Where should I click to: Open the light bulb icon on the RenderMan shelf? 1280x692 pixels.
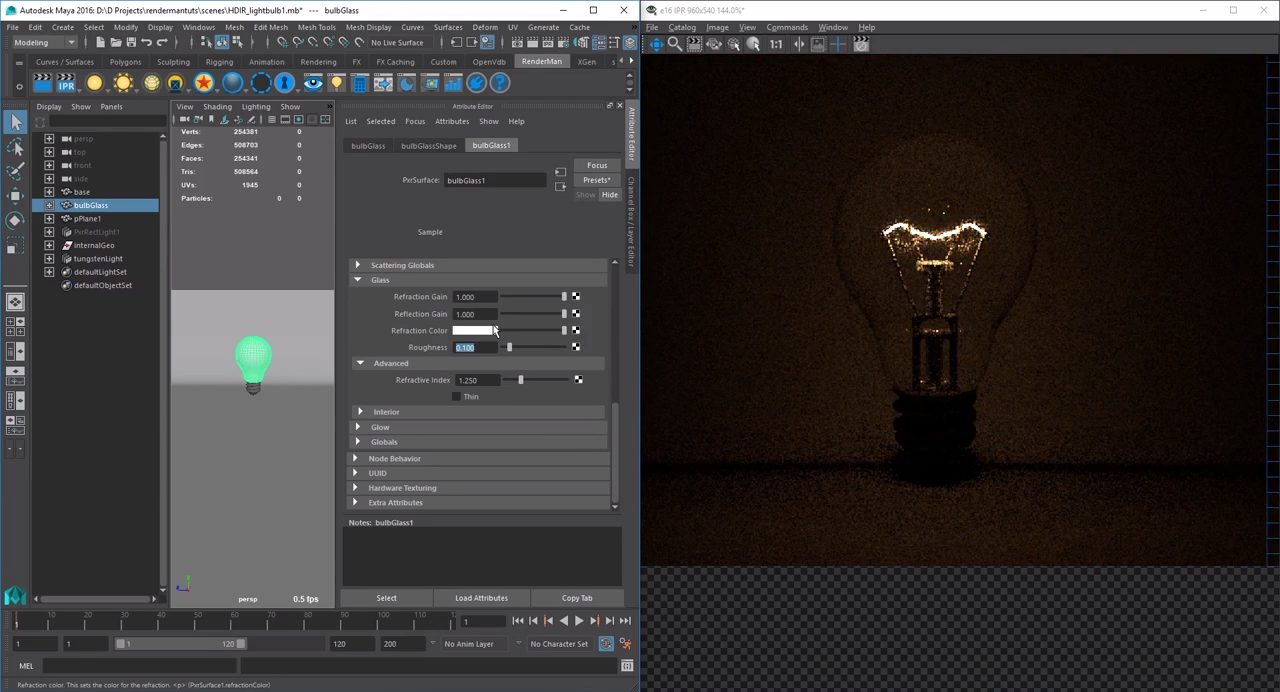tap(337, 83)
